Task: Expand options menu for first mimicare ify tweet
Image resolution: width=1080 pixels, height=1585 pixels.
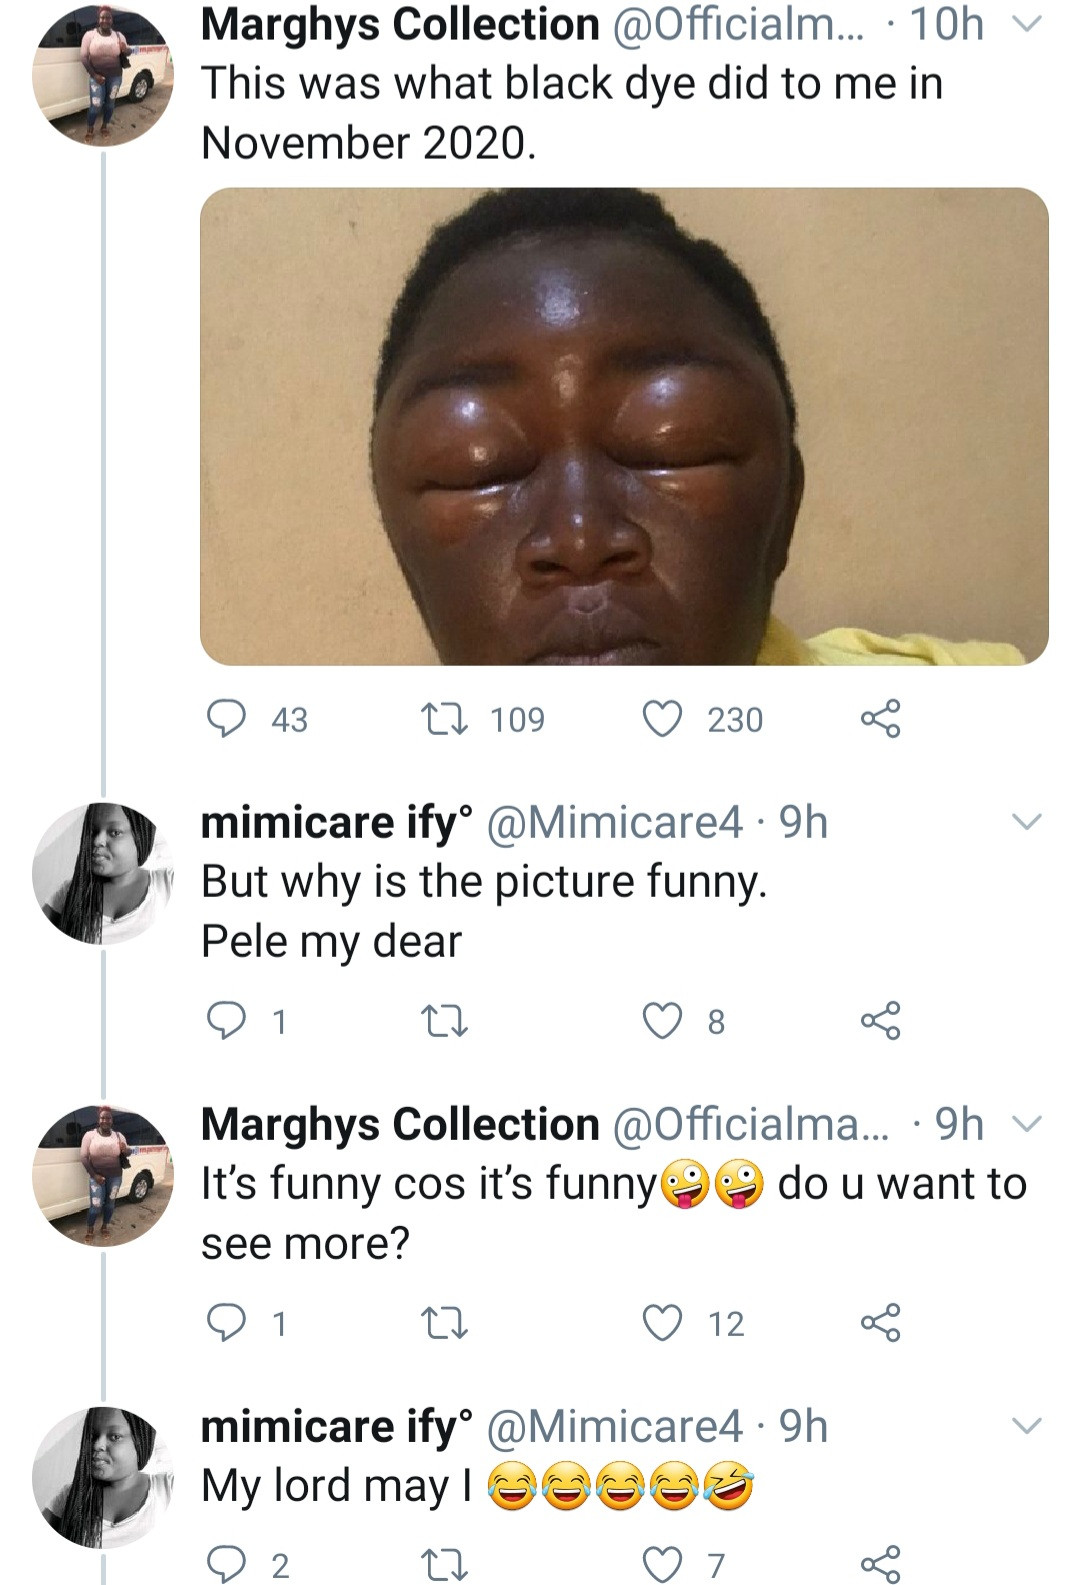Action: point(1027,822)
